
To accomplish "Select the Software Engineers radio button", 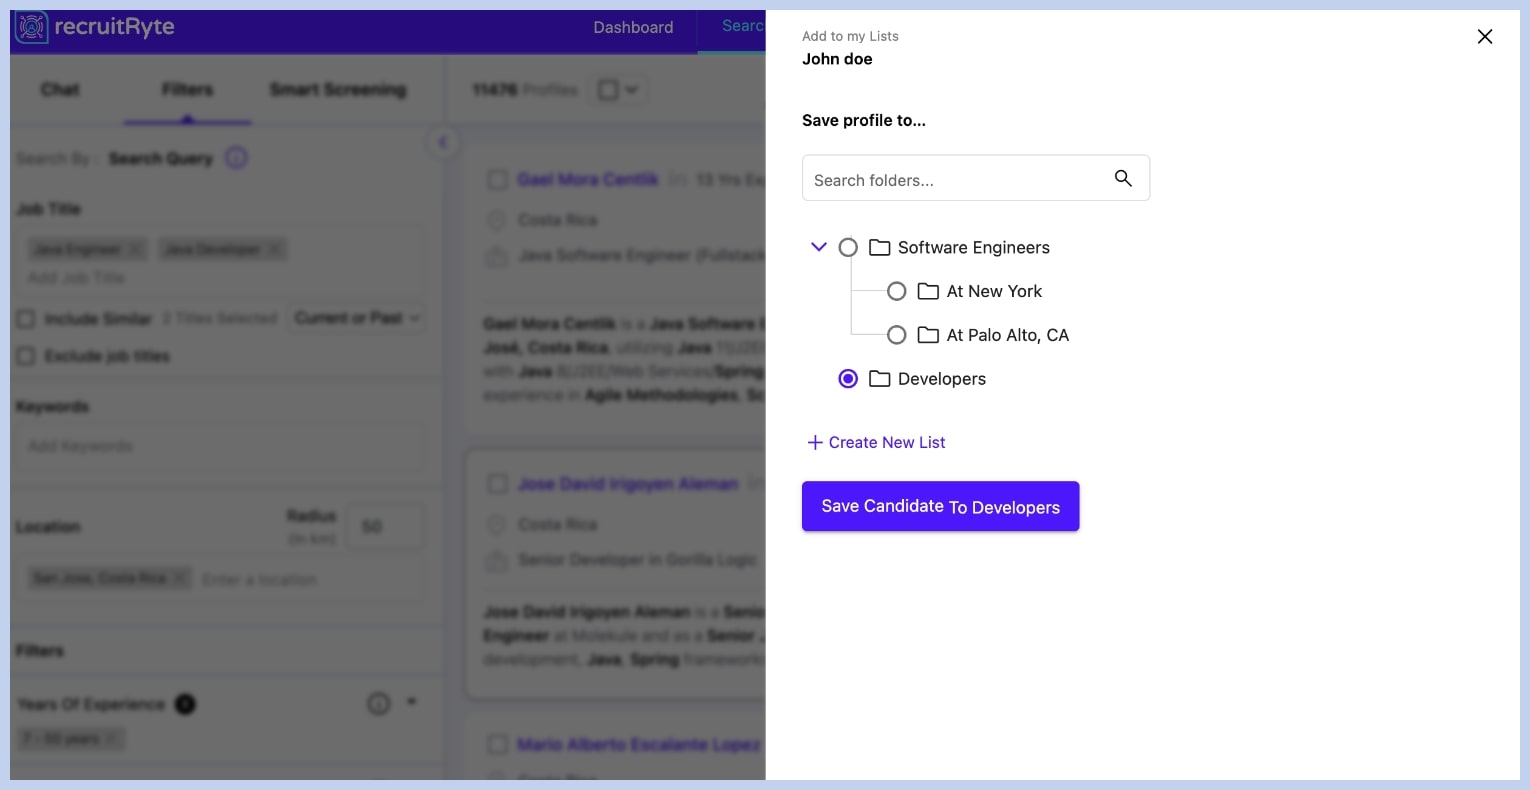I will (848, 247).
